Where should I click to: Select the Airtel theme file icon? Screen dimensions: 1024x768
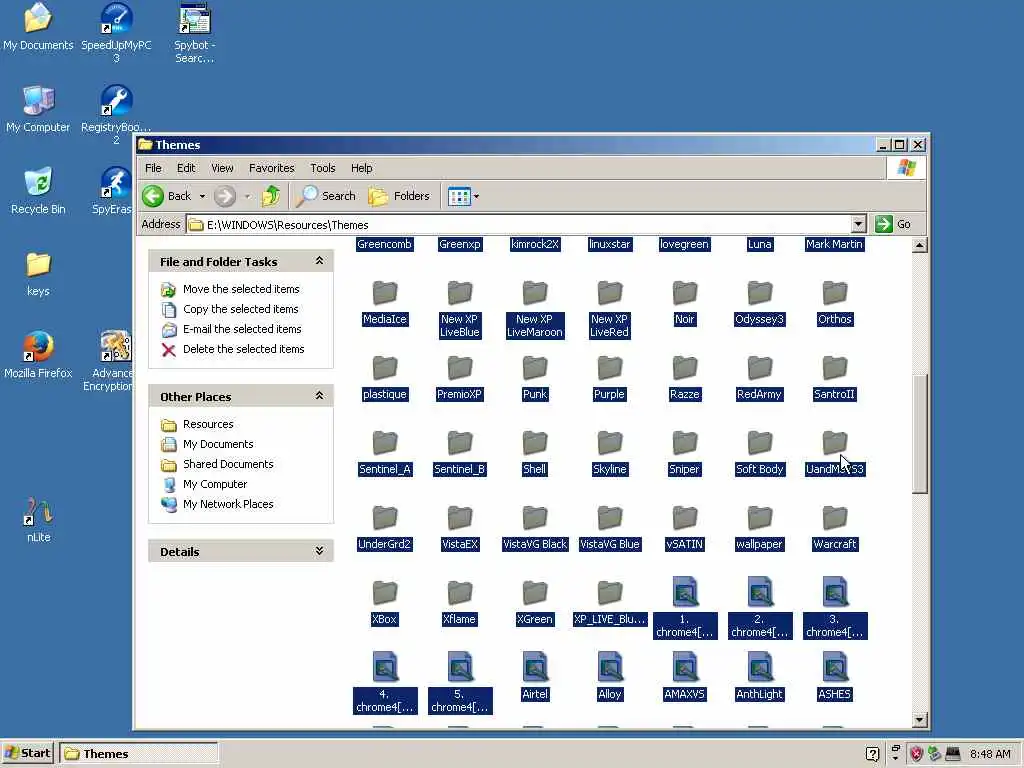point(535,667)
